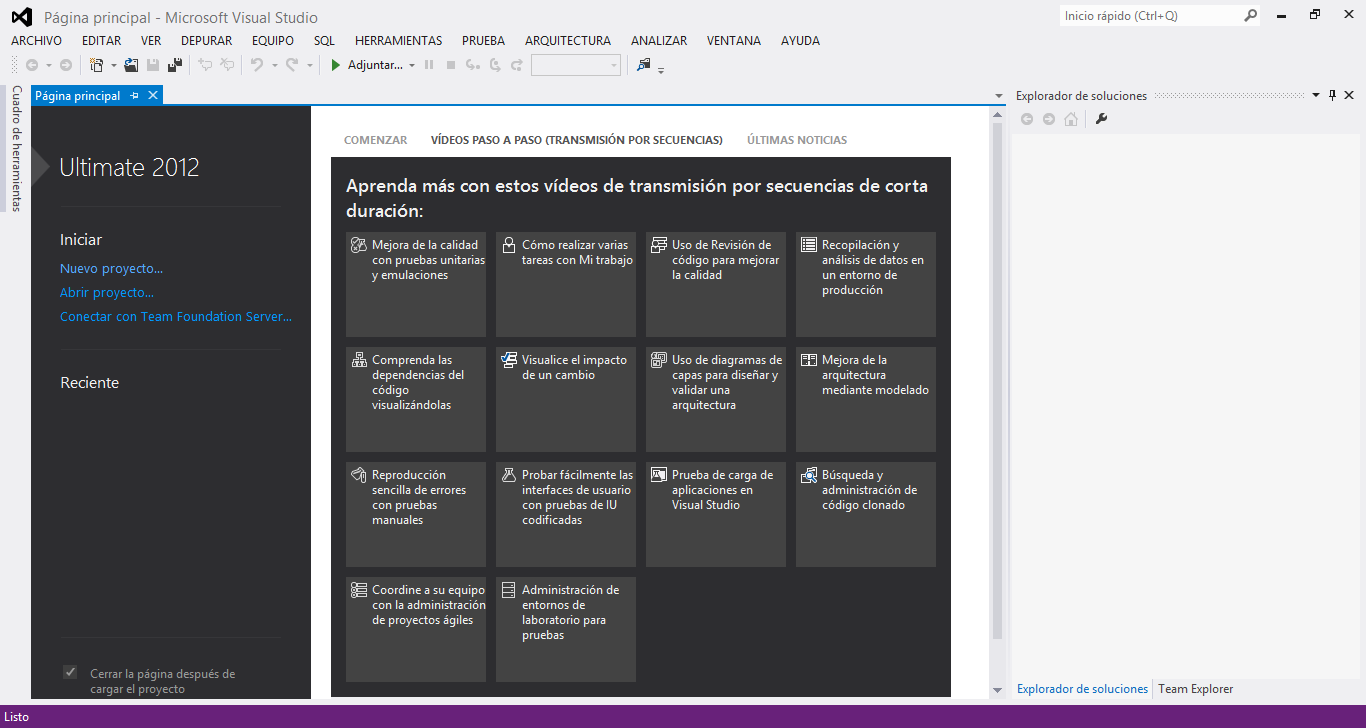Open the ARQUITECTURA menu
This screenshot has height=728, width=1366.
coord(568,41)
